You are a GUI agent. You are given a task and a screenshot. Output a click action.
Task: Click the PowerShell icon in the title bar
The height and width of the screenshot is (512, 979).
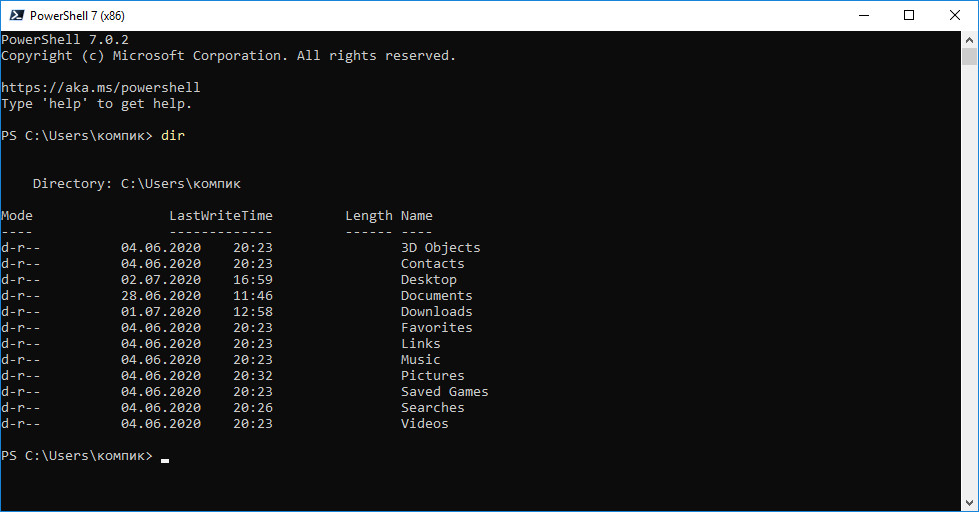[16, 16]
